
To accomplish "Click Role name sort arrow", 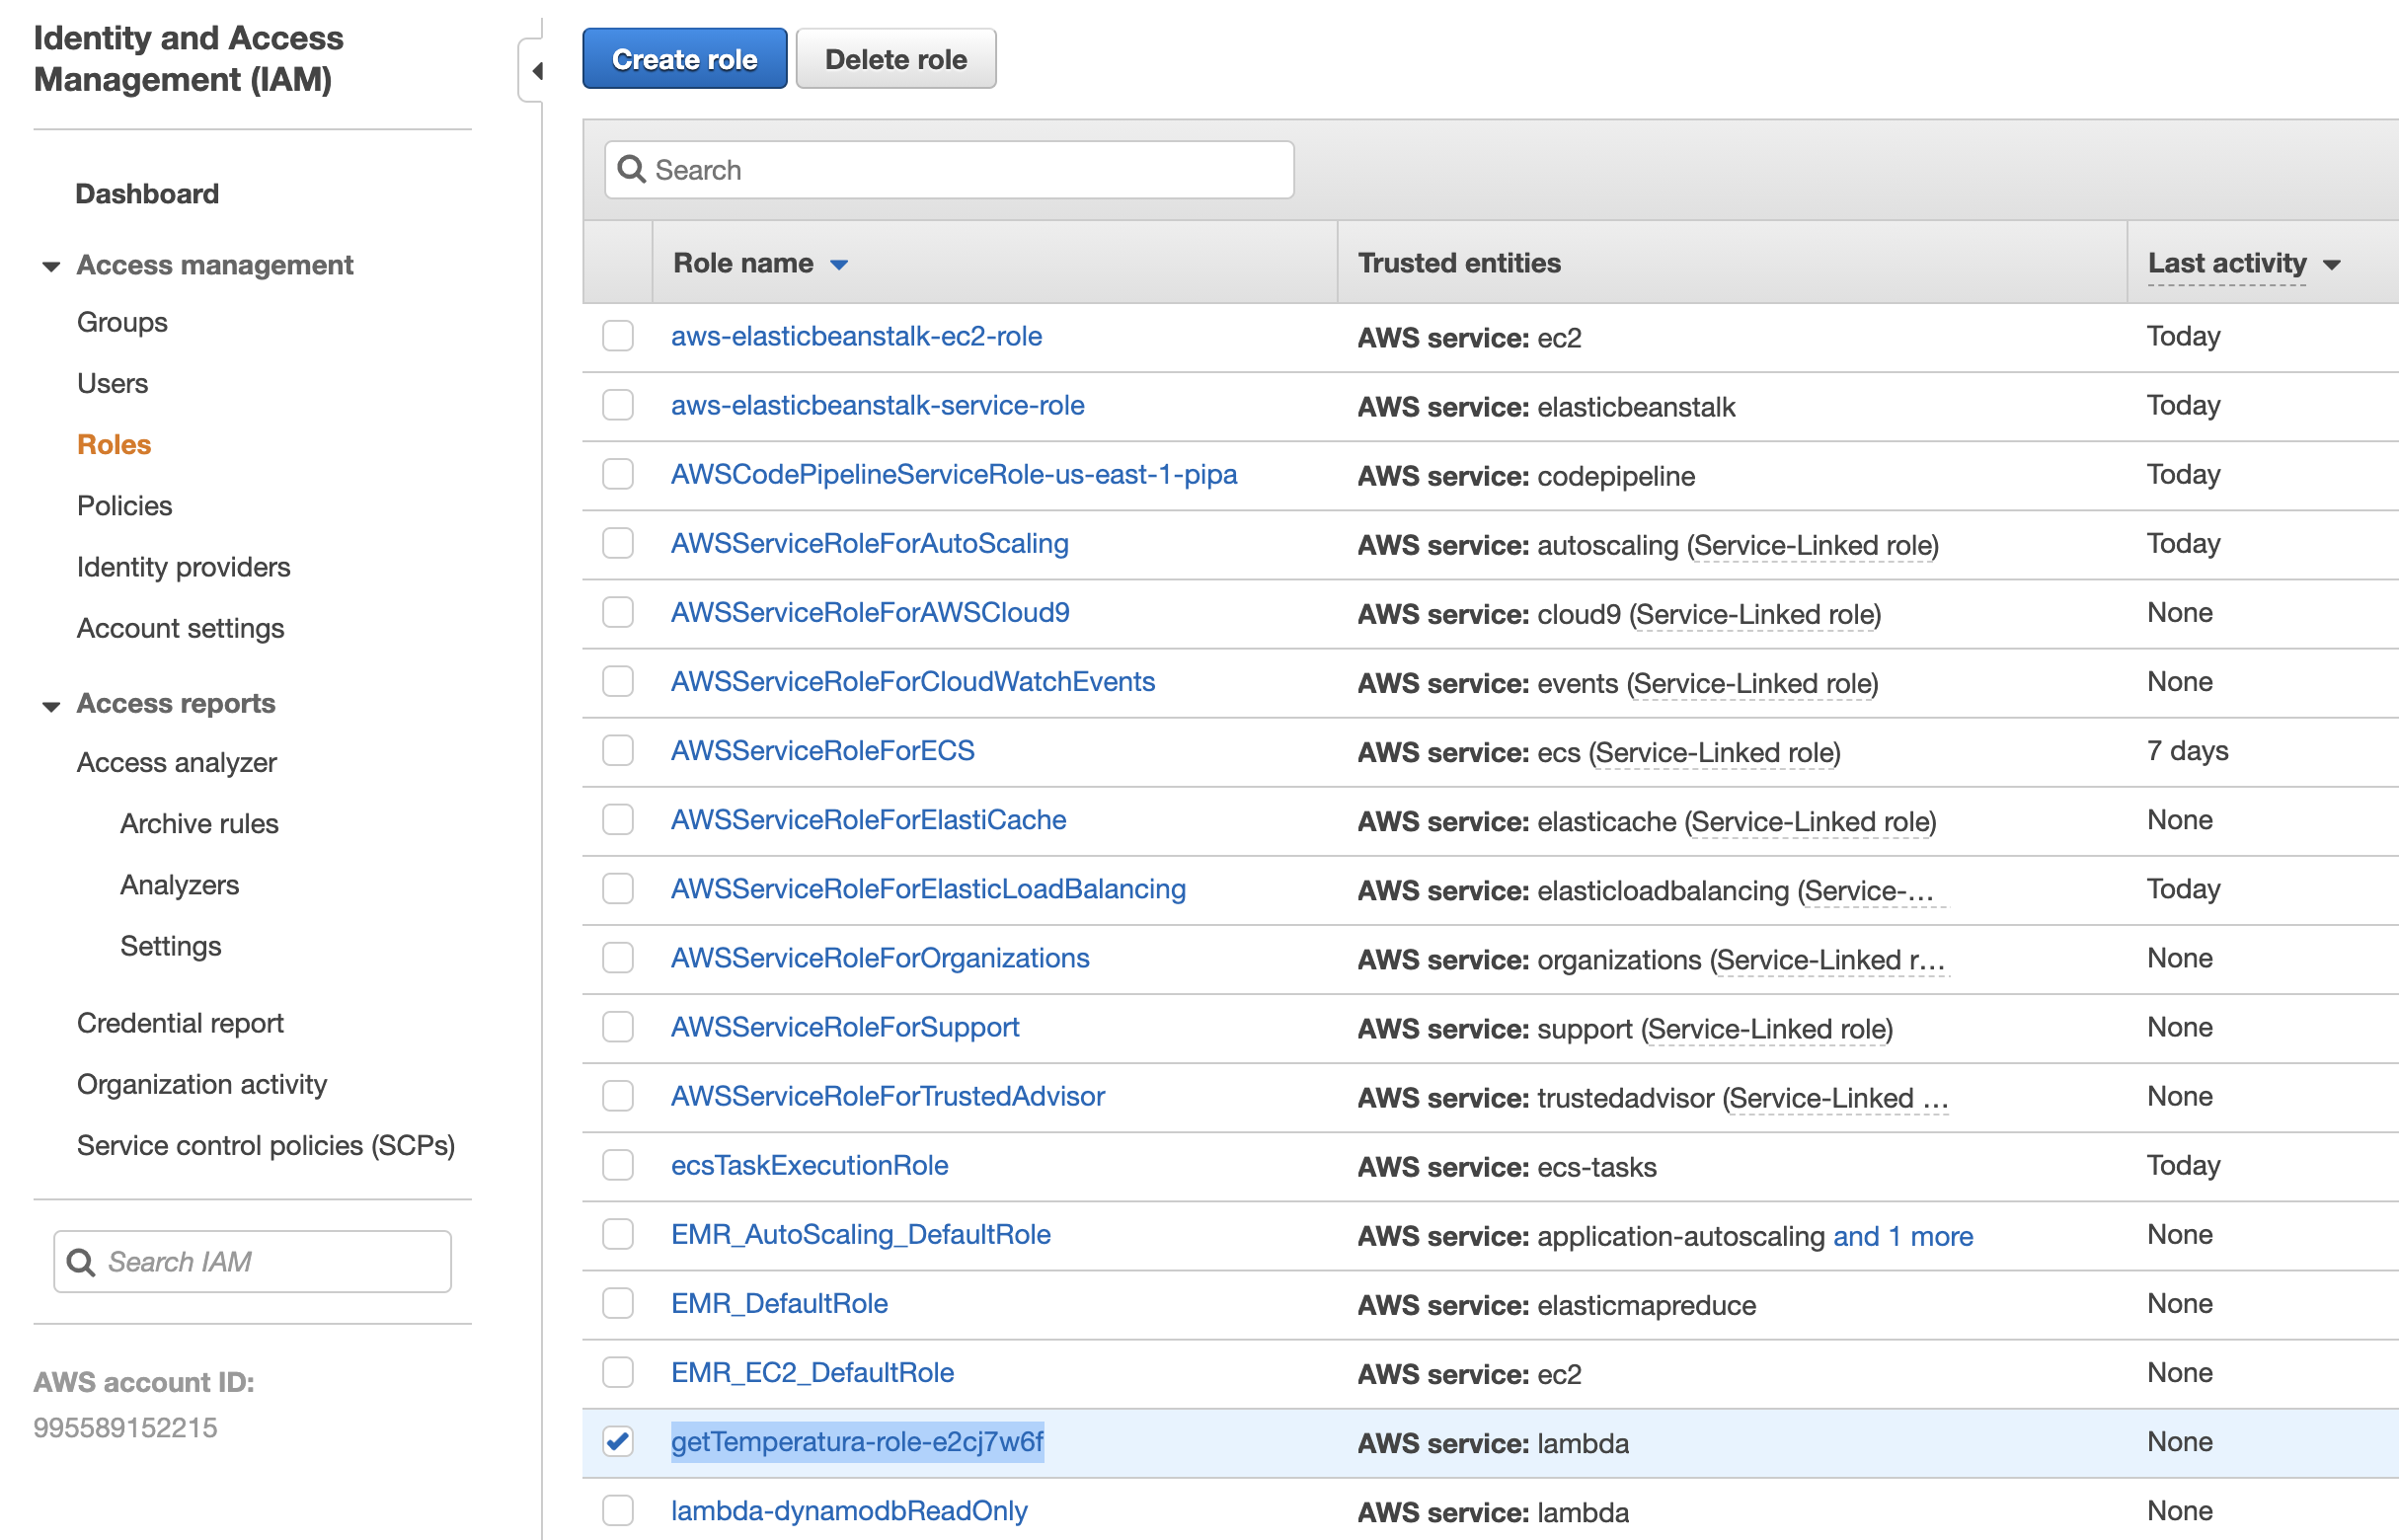I will (839, 264).
